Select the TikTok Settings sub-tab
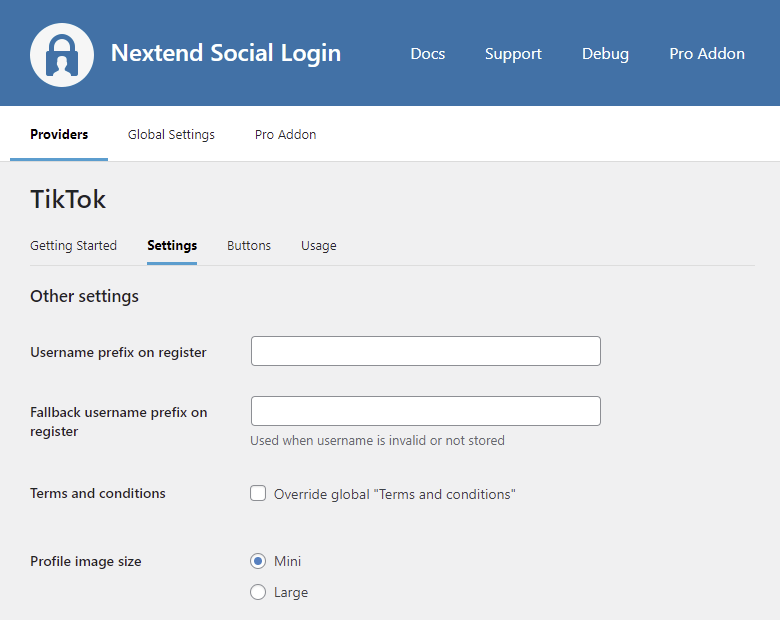Viewport: 780px width, 620px height. click(x=172, y=245)
